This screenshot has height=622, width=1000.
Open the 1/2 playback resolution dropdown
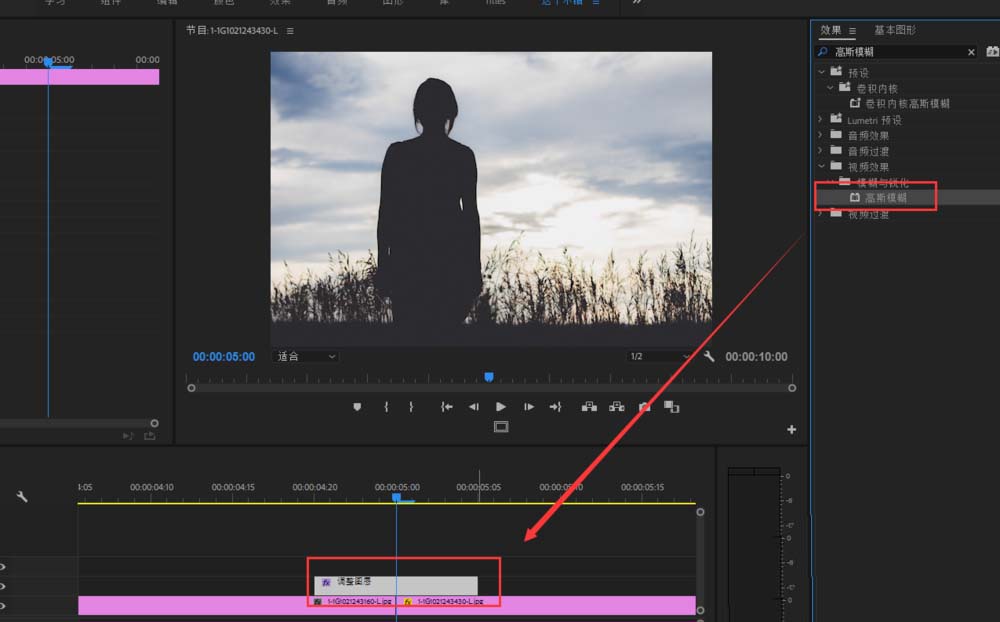(x=659, y=356)
